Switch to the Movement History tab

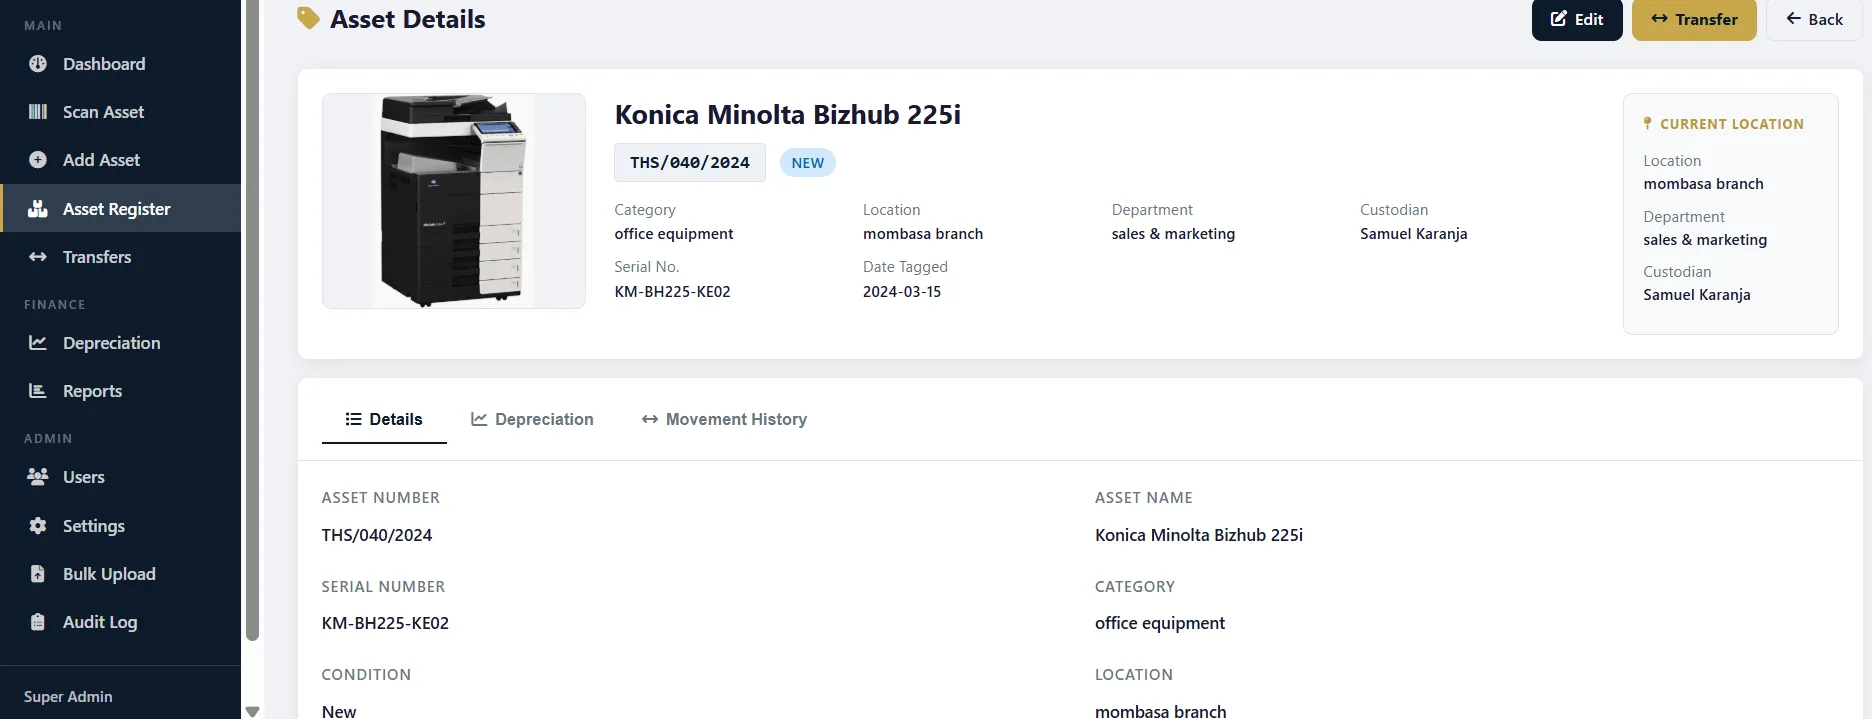point(724,419)
